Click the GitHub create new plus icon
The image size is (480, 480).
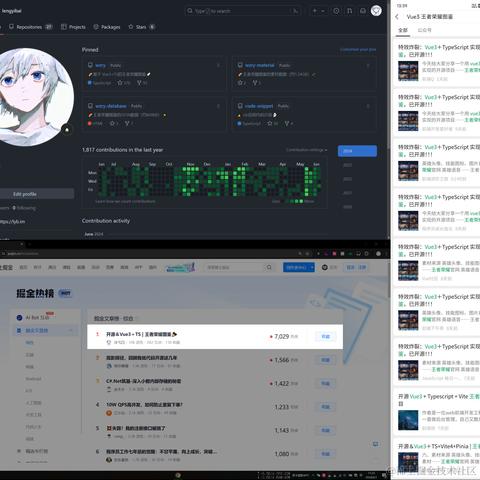(314, 11)
